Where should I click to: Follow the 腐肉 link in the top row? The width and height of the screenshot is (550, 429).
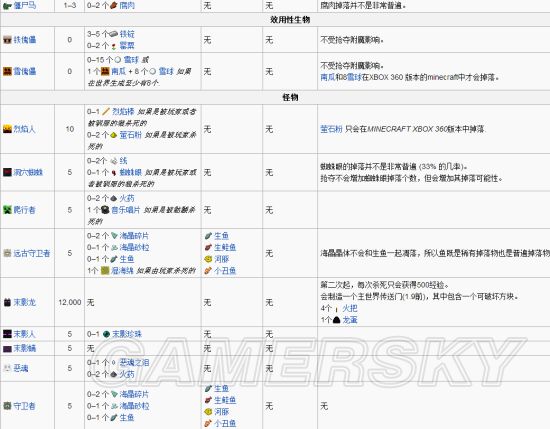pos(127,5)
